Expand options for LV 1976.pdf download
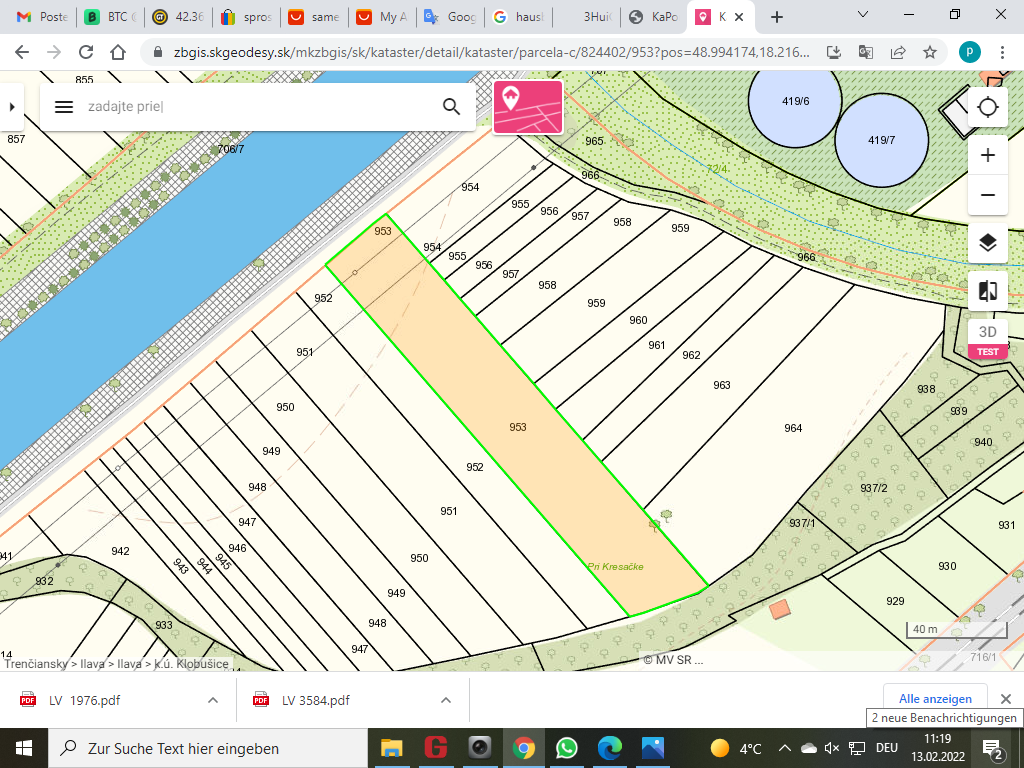1024x768 pixels. (213, 700)
